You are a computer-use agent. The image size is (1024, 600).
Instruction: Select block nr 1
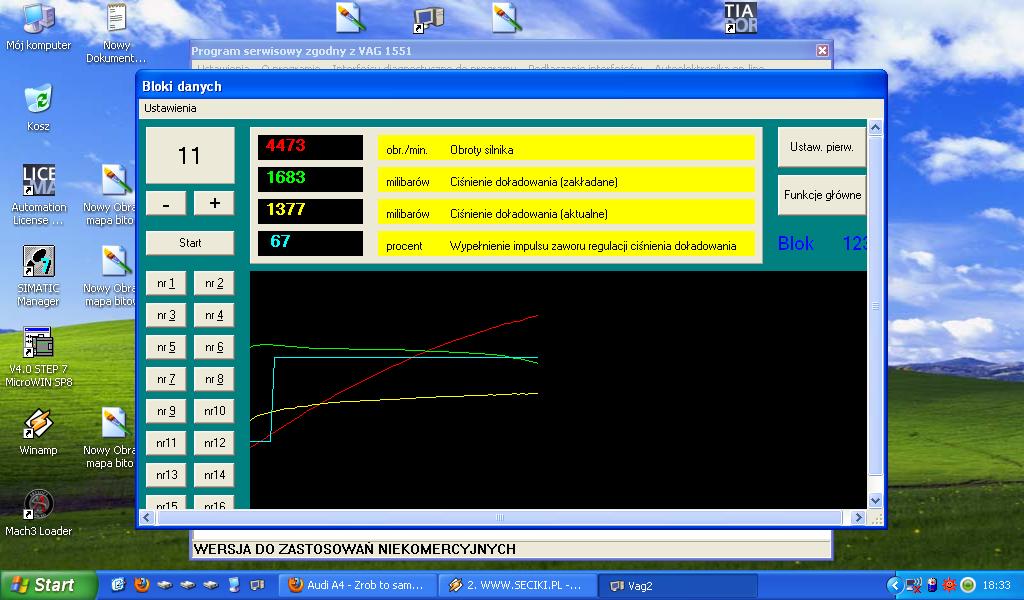pyautogui.click(x=166, y=283)
